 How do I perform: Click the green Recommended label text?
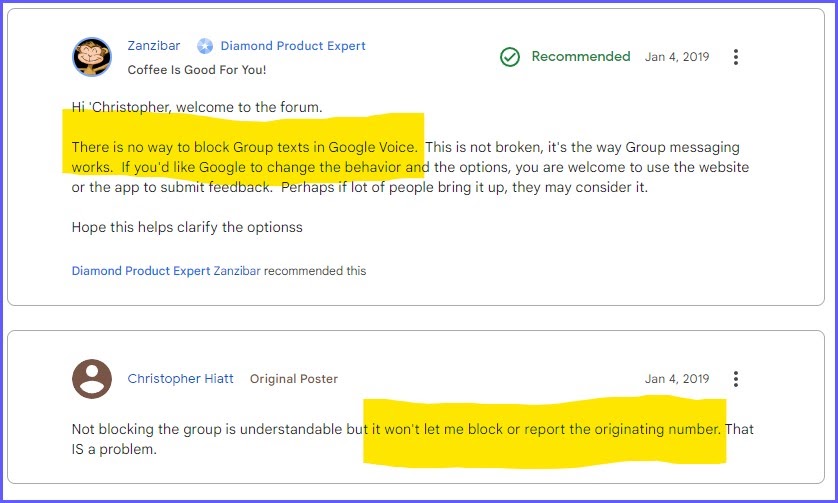point(581,56)
